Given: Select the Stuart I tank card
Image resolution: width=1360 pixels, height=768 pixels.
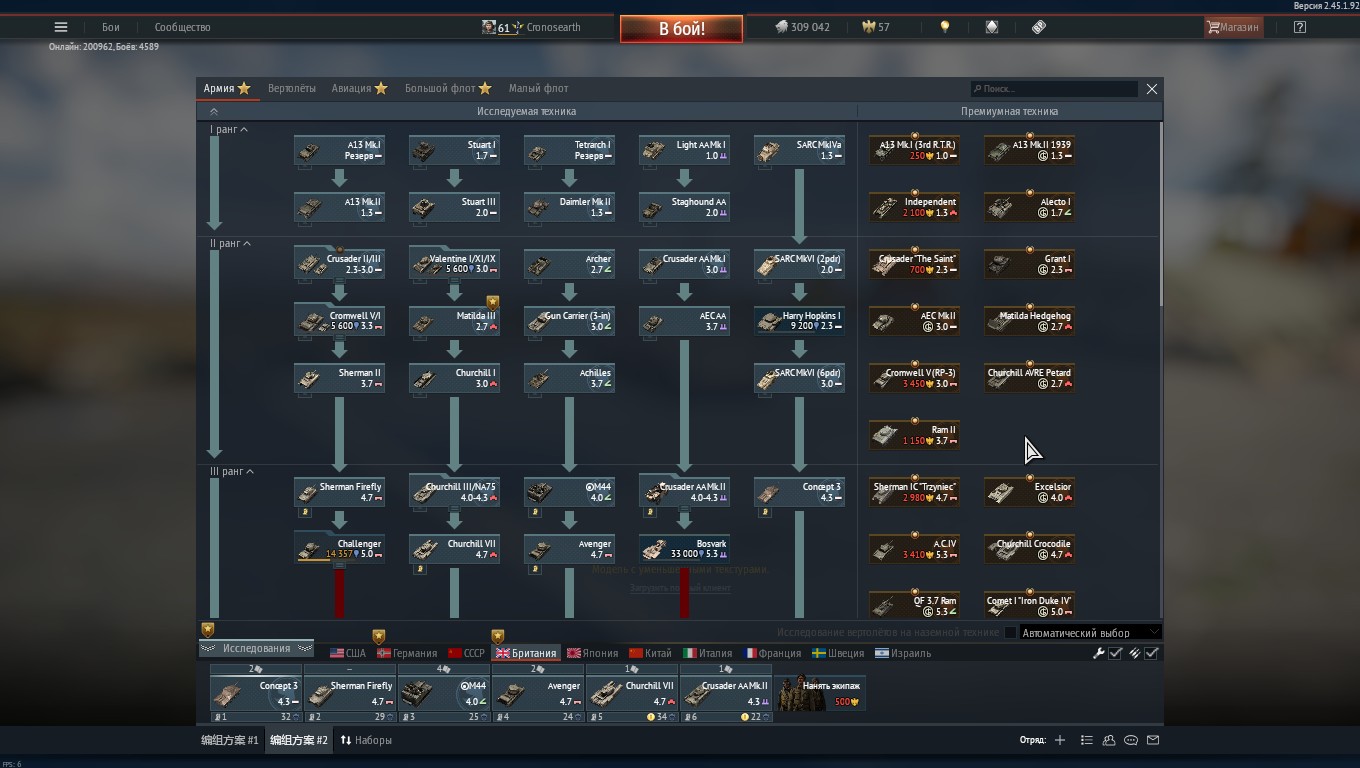Looking at the screenshot, I should pos(454,150).
